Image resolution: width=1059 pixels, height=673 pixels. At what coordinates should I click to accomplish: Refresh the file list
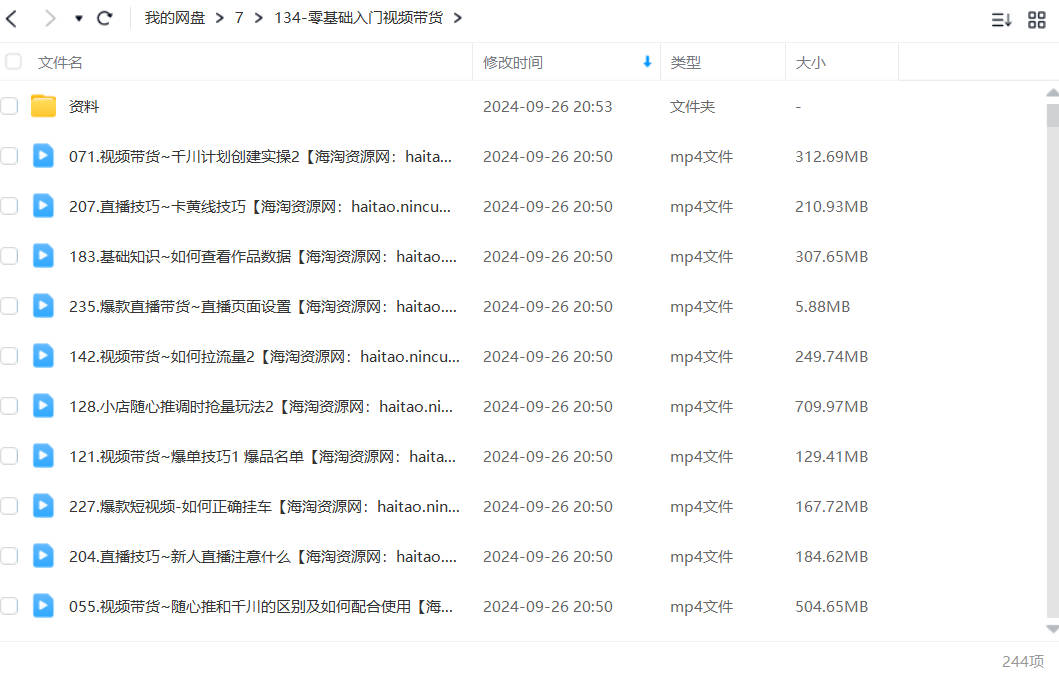[x=105, y=18]
